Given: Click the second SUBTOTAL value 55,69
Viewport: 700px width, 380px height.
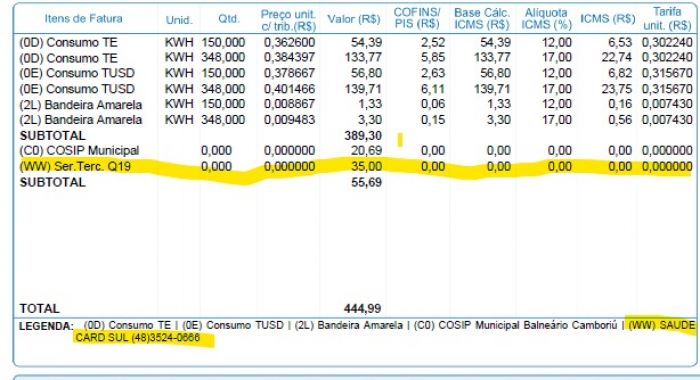Looking at the screenshot, I should pos(367,182).
